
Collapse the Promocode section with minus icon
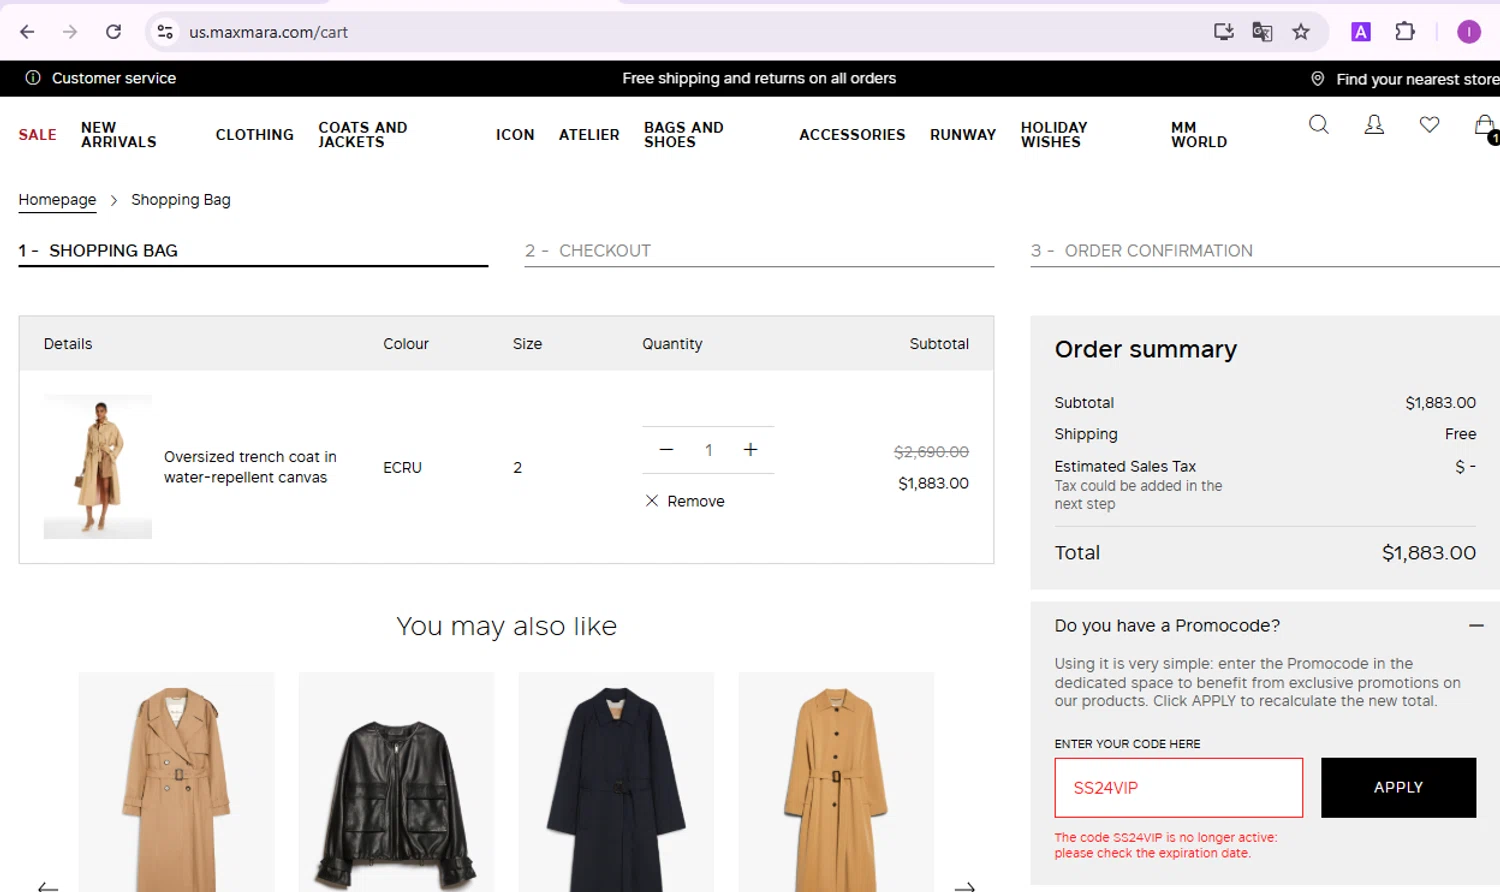pos(1476,626)
